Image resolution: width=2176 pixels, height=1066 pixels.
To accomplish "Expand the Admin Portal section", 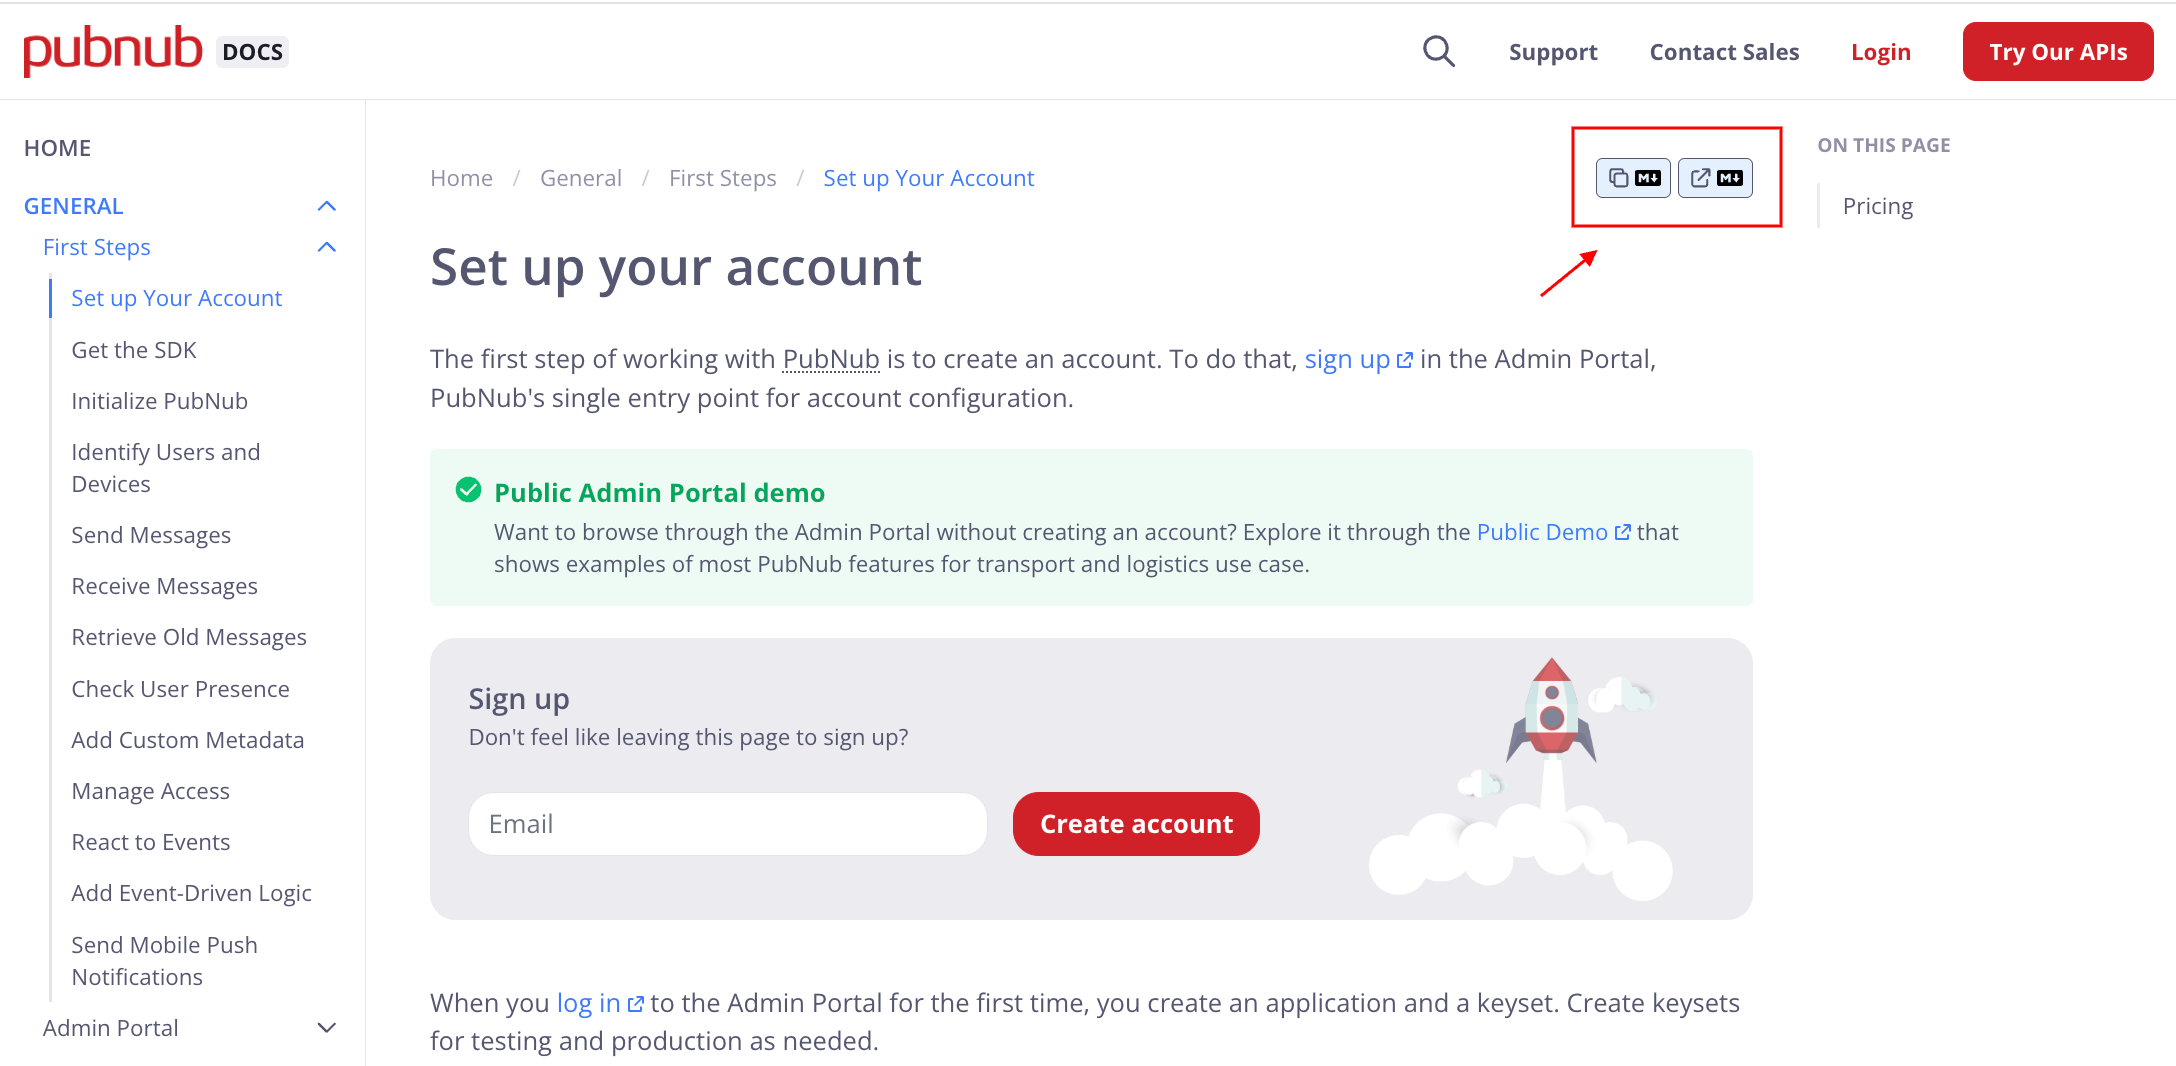I will click(327, 1027).
